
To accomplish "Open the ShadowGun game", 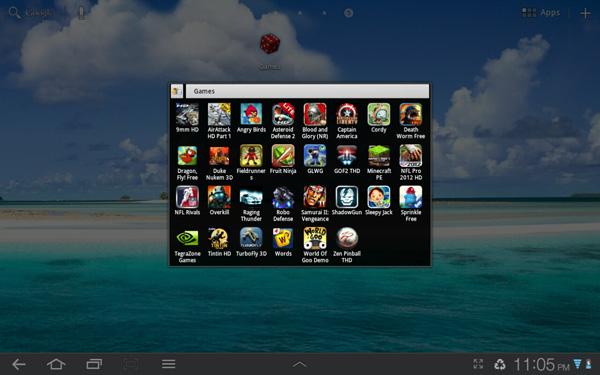I will pos(347,201).
